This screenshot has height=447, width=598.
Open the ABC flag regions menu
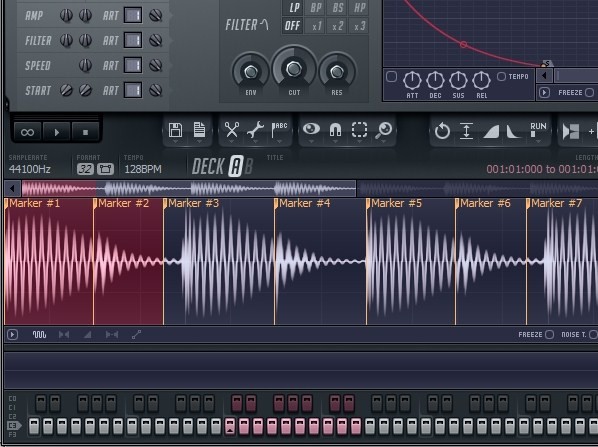tap(279, 130)
